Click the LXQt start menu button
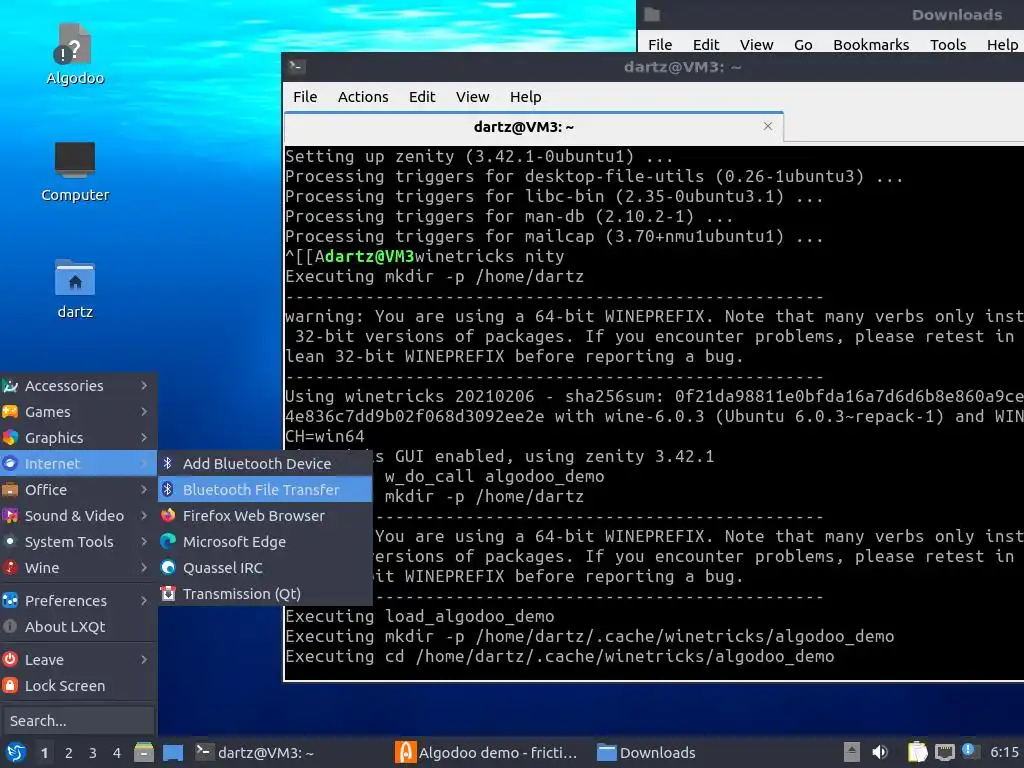Screen dimensions: 1024x768 [15, 752]
